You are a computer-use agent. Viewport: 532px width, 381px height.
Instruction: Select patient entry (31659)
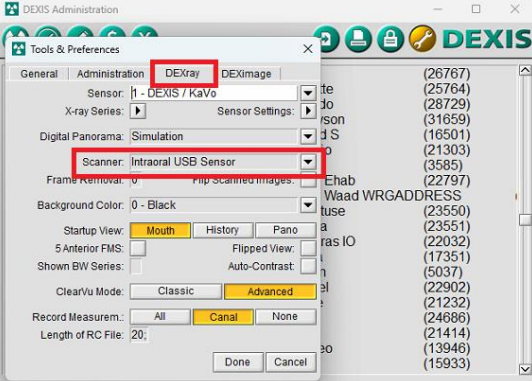point(446,119)
